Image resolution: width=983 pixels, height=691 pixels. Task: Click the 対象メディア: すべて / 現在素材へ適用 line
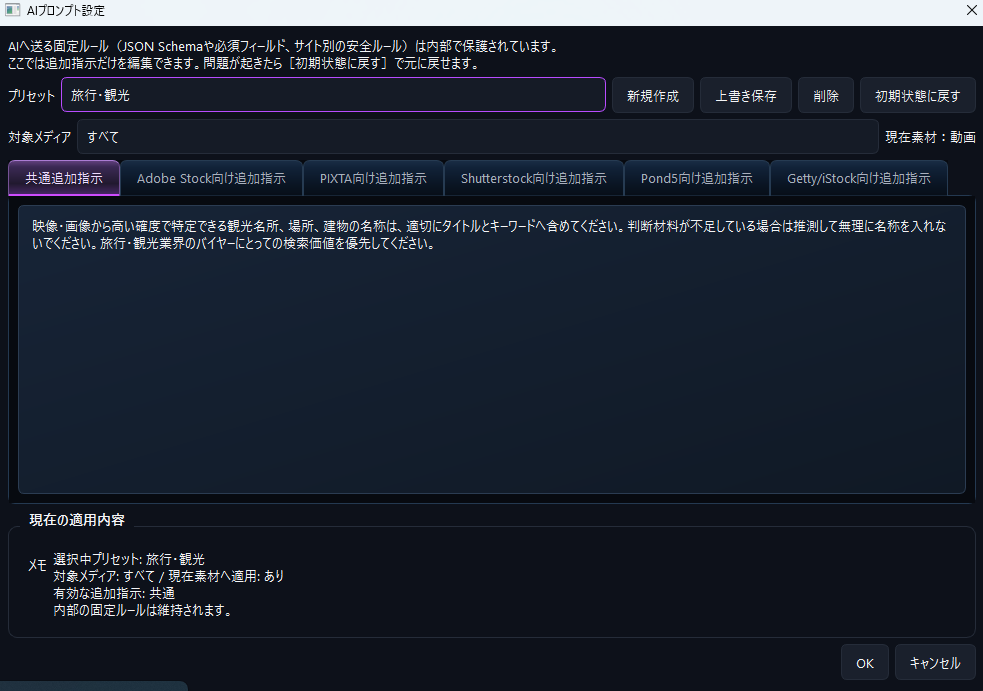click(x=169, y=576)
